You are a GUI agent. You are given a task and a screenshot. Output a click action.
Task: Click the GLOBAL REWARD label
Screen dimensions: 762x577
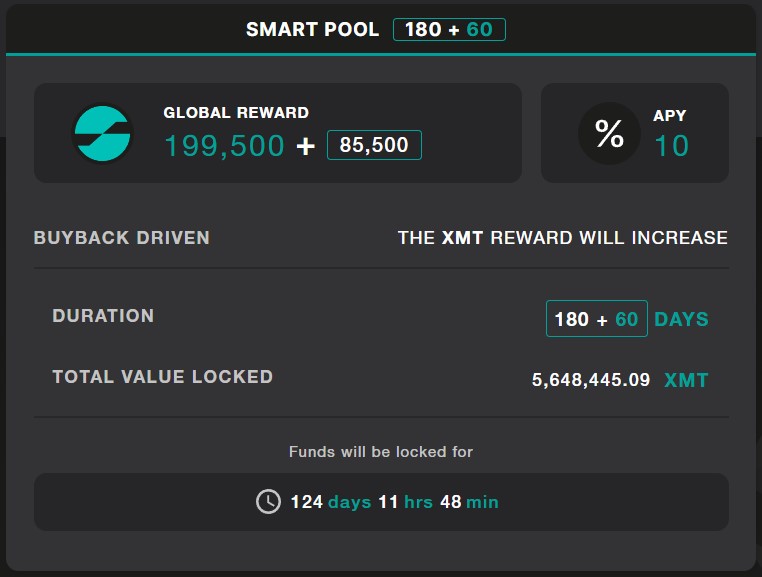(x=236, y=113)
